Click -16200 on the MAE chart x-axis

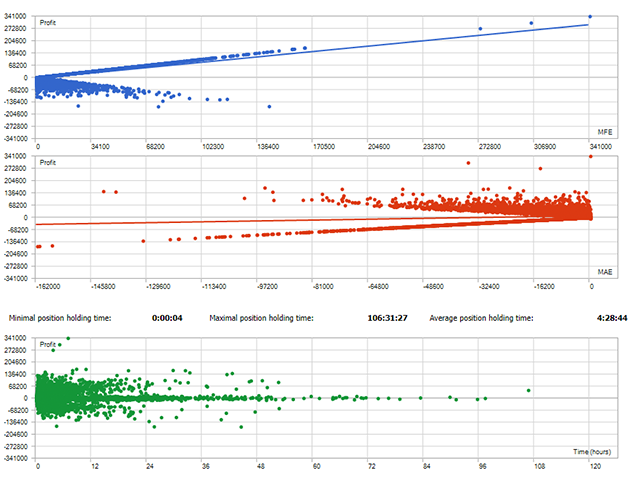click(544, 287)
